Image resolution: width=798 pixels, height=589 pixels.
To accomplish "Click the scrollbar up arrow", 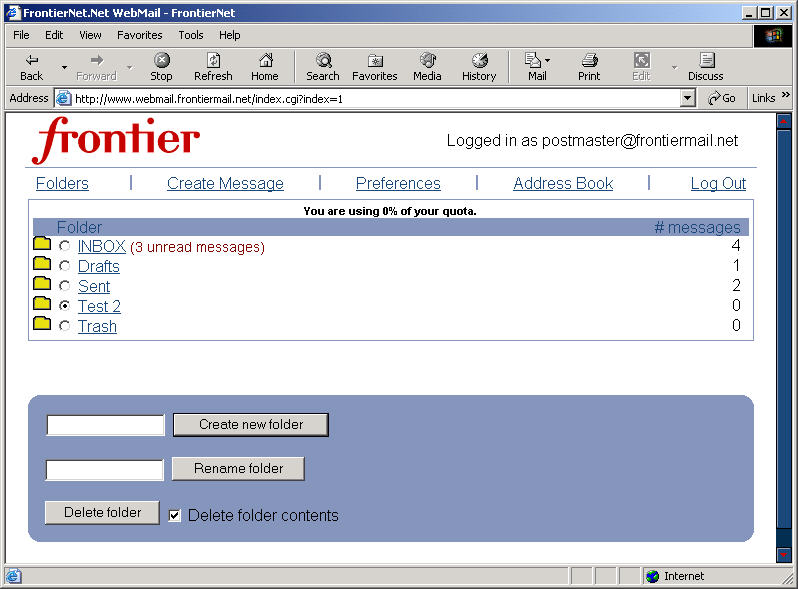I will 784,121.
